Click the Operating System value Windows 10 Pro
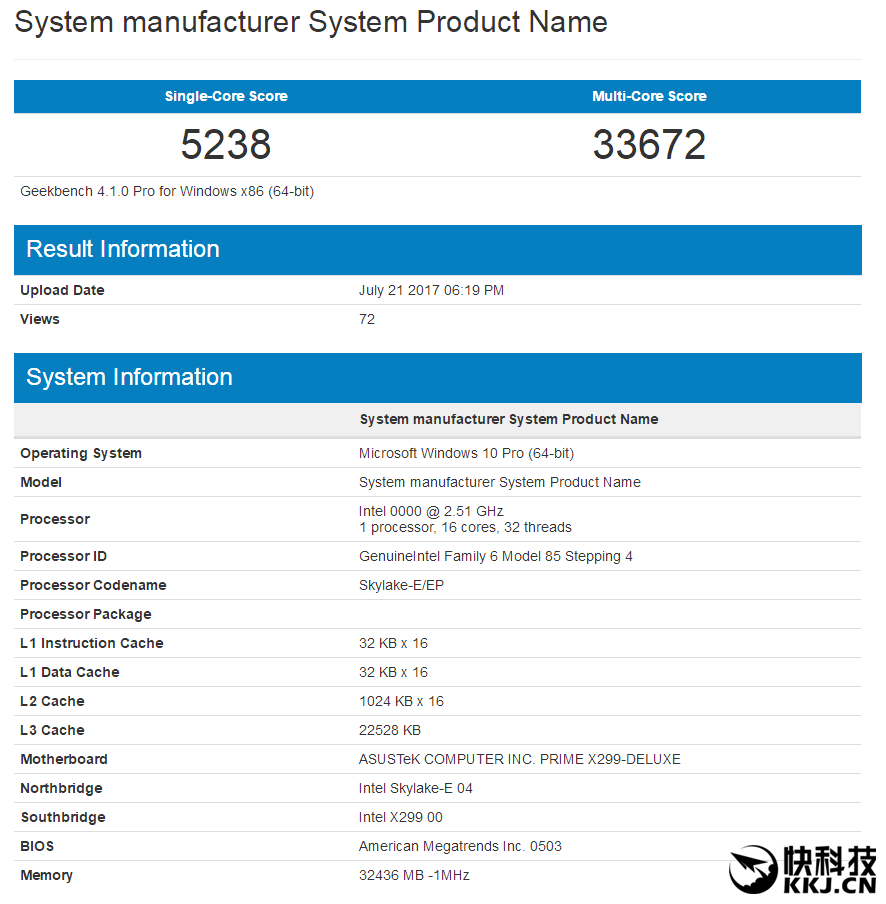The height and width of the screenshot is (904, 886). tap(466, 453)
